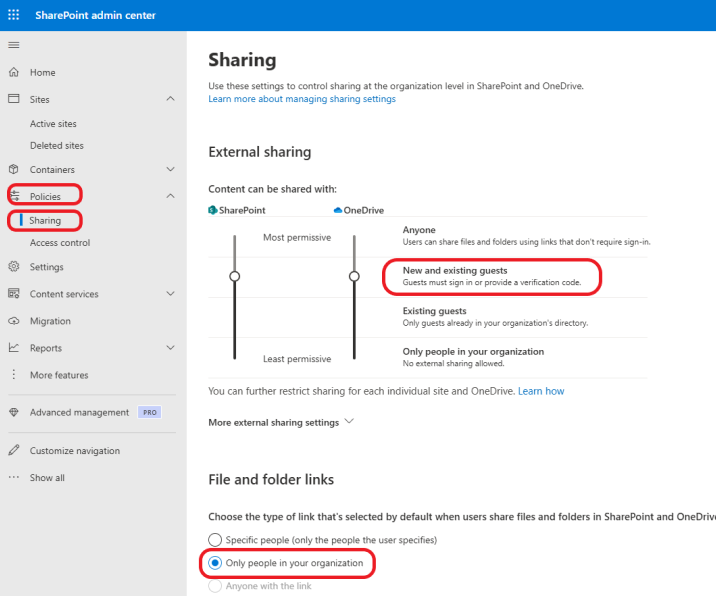Select the Anyone with the link radio
Image resolution: width=716 pixels, height=596 pixels.
pos(215,586)
